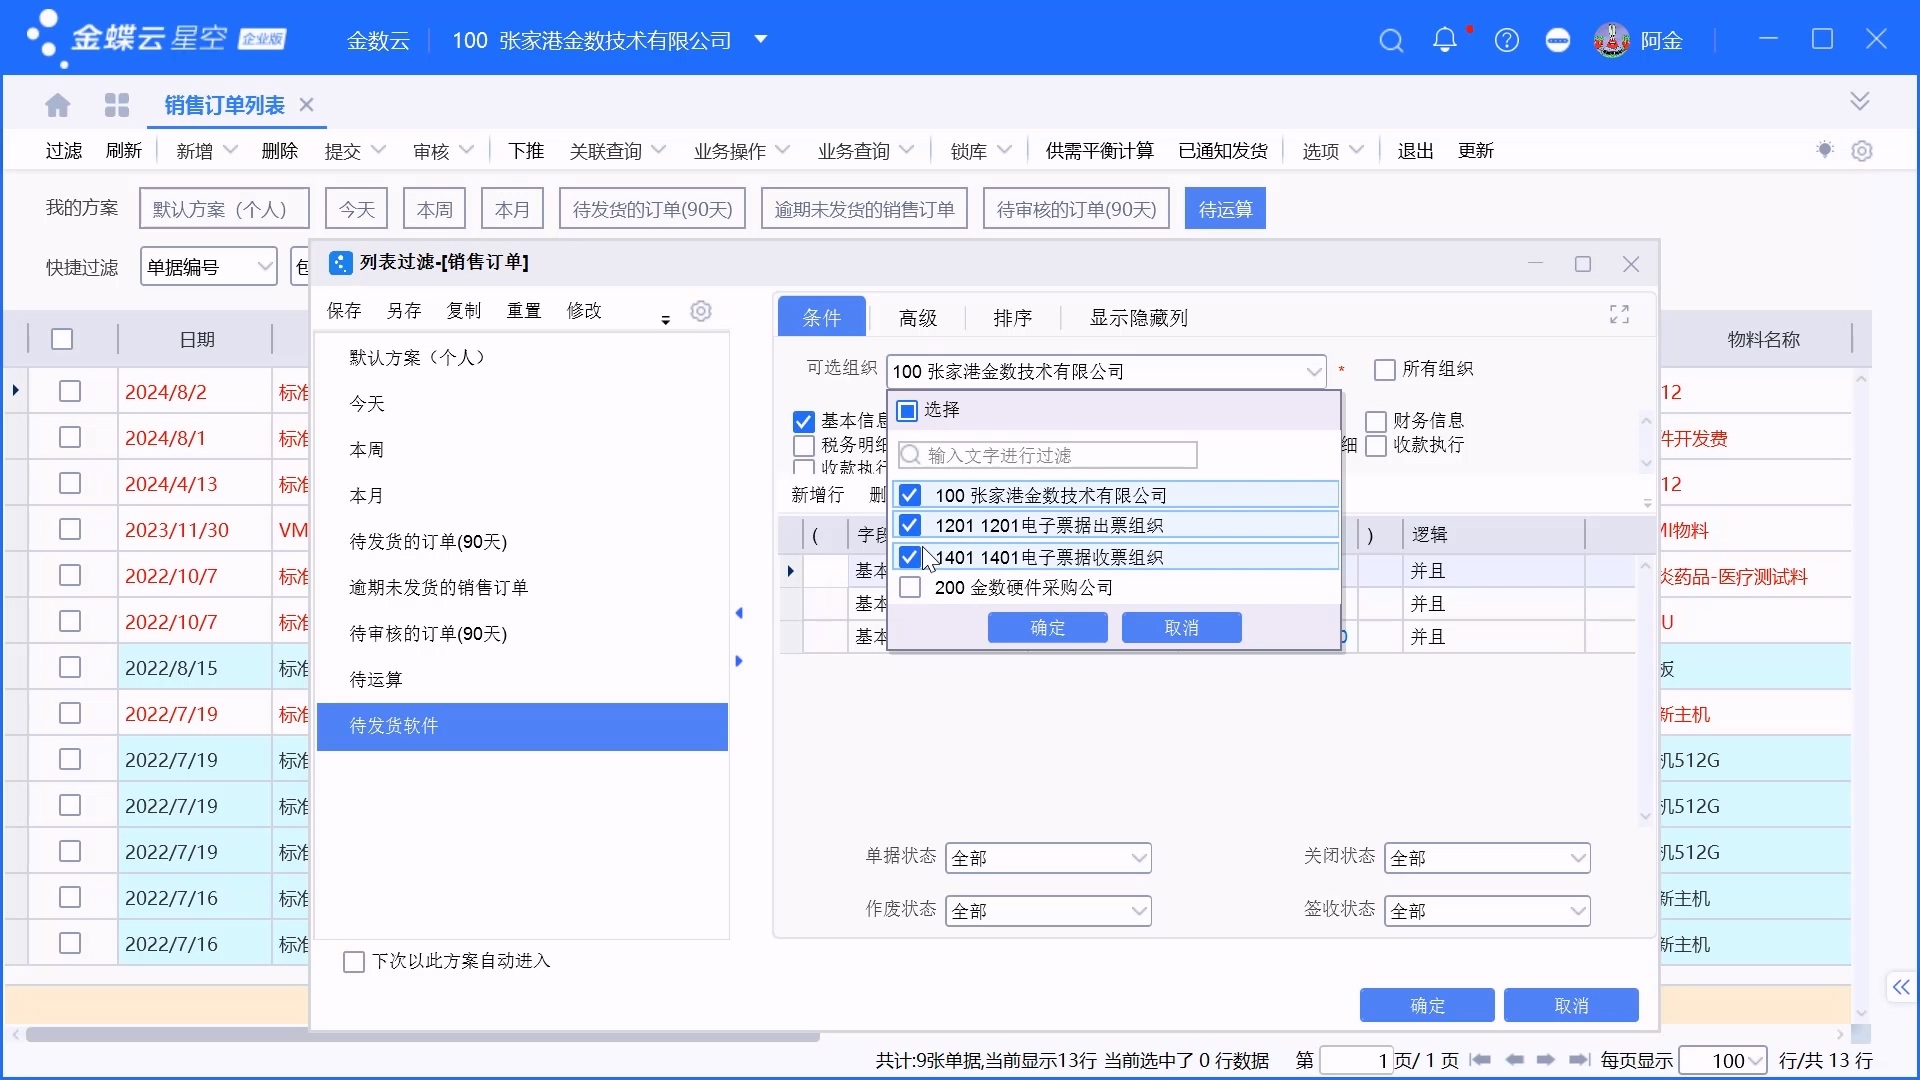The image size is (1920, 1080).
Task: Confirm the organization selection with 确定
Action: pyautogui.click(x=1047, y=628)
